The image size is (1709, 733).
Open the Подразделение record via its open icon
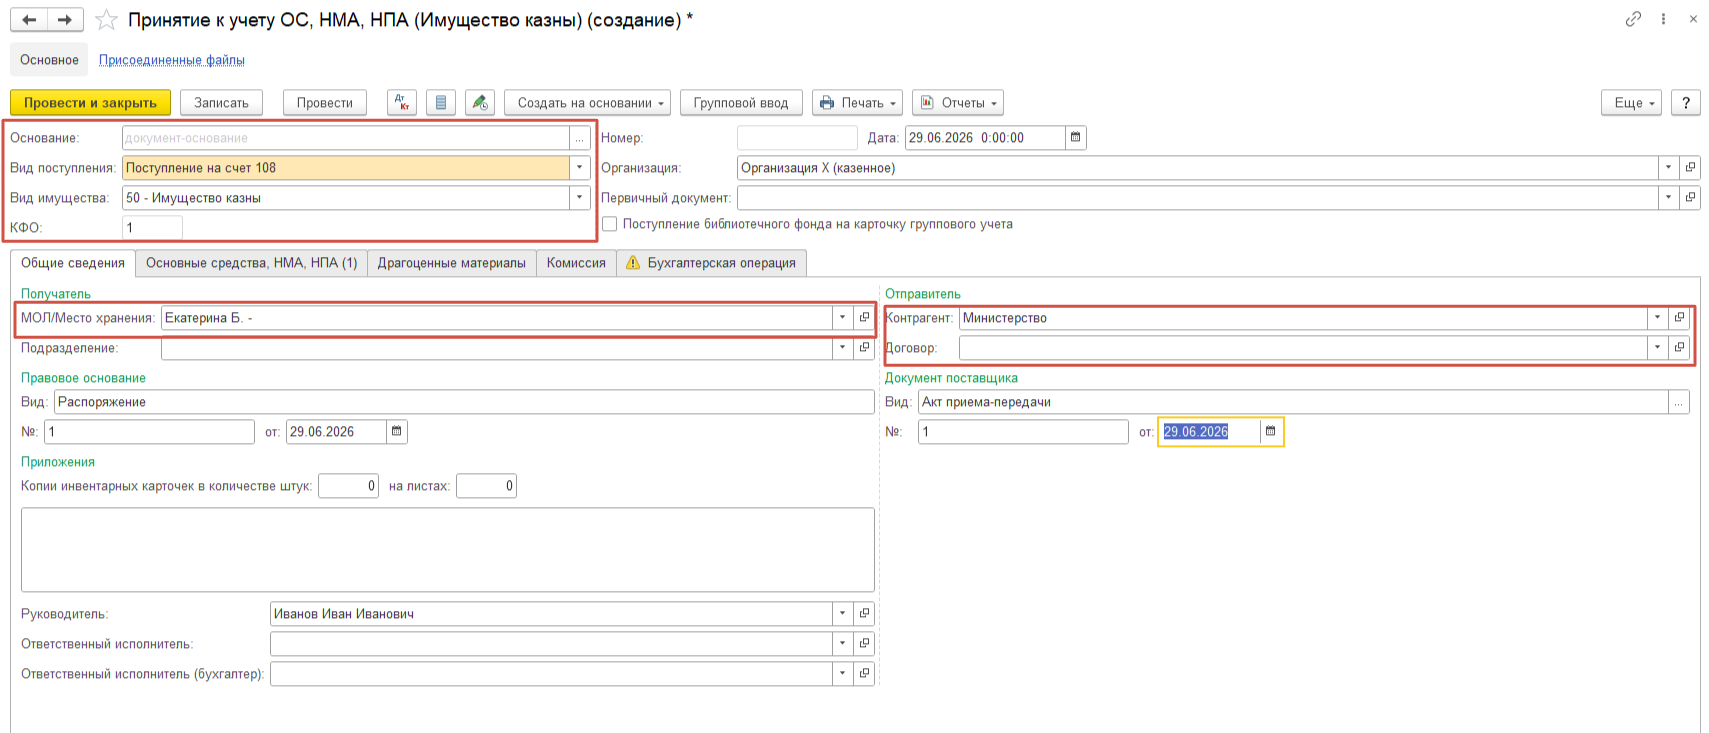tap(864, 348)
